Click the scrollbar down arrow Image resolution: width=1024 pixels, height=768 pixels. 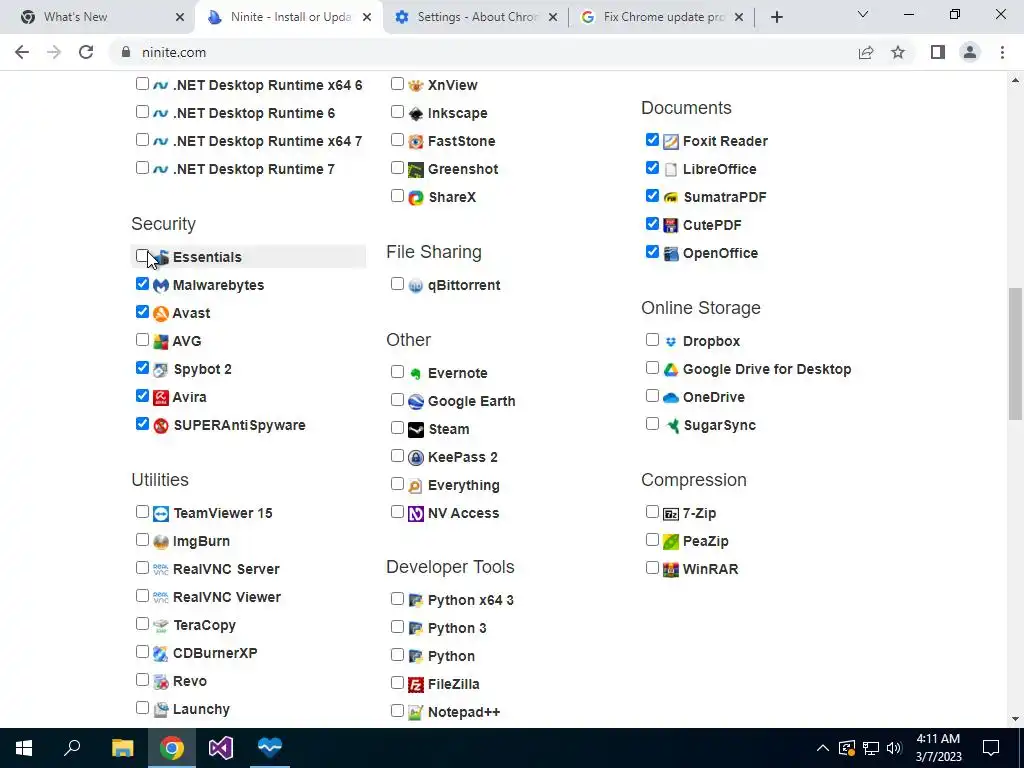[1015, 719]
